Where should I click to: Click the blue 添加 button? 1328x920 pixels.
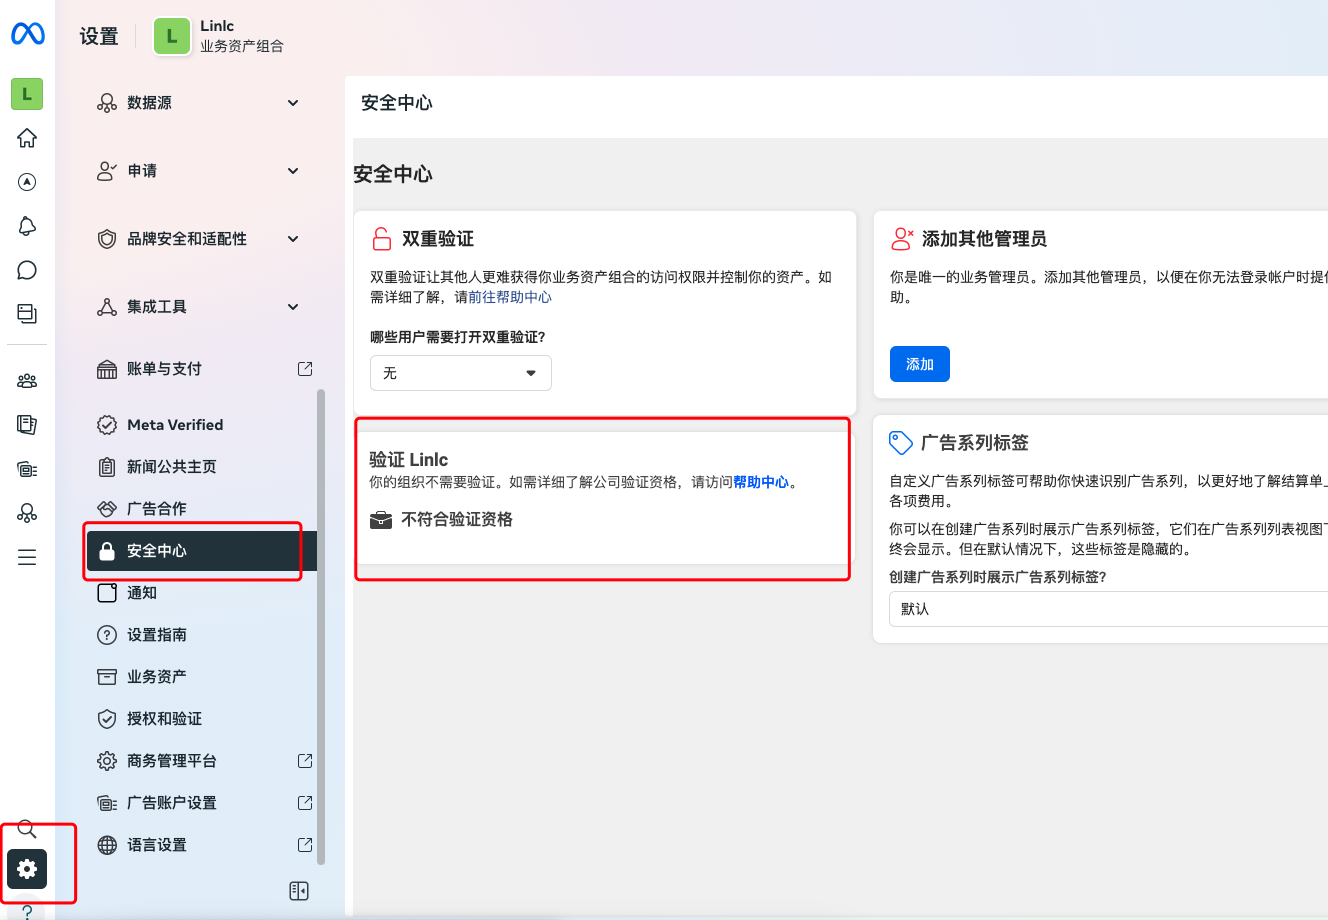coord(920,364)
